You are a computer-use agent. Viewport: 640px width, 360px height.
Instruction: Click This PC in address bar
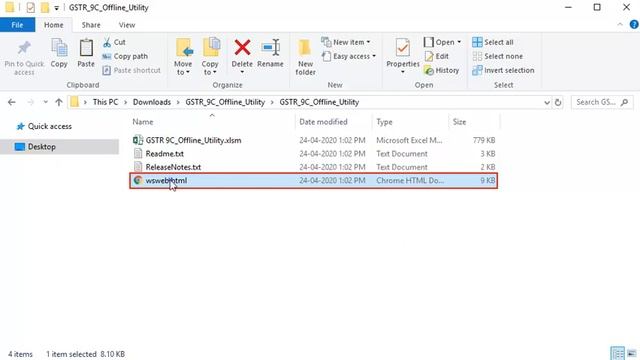(x=105, y=102)
